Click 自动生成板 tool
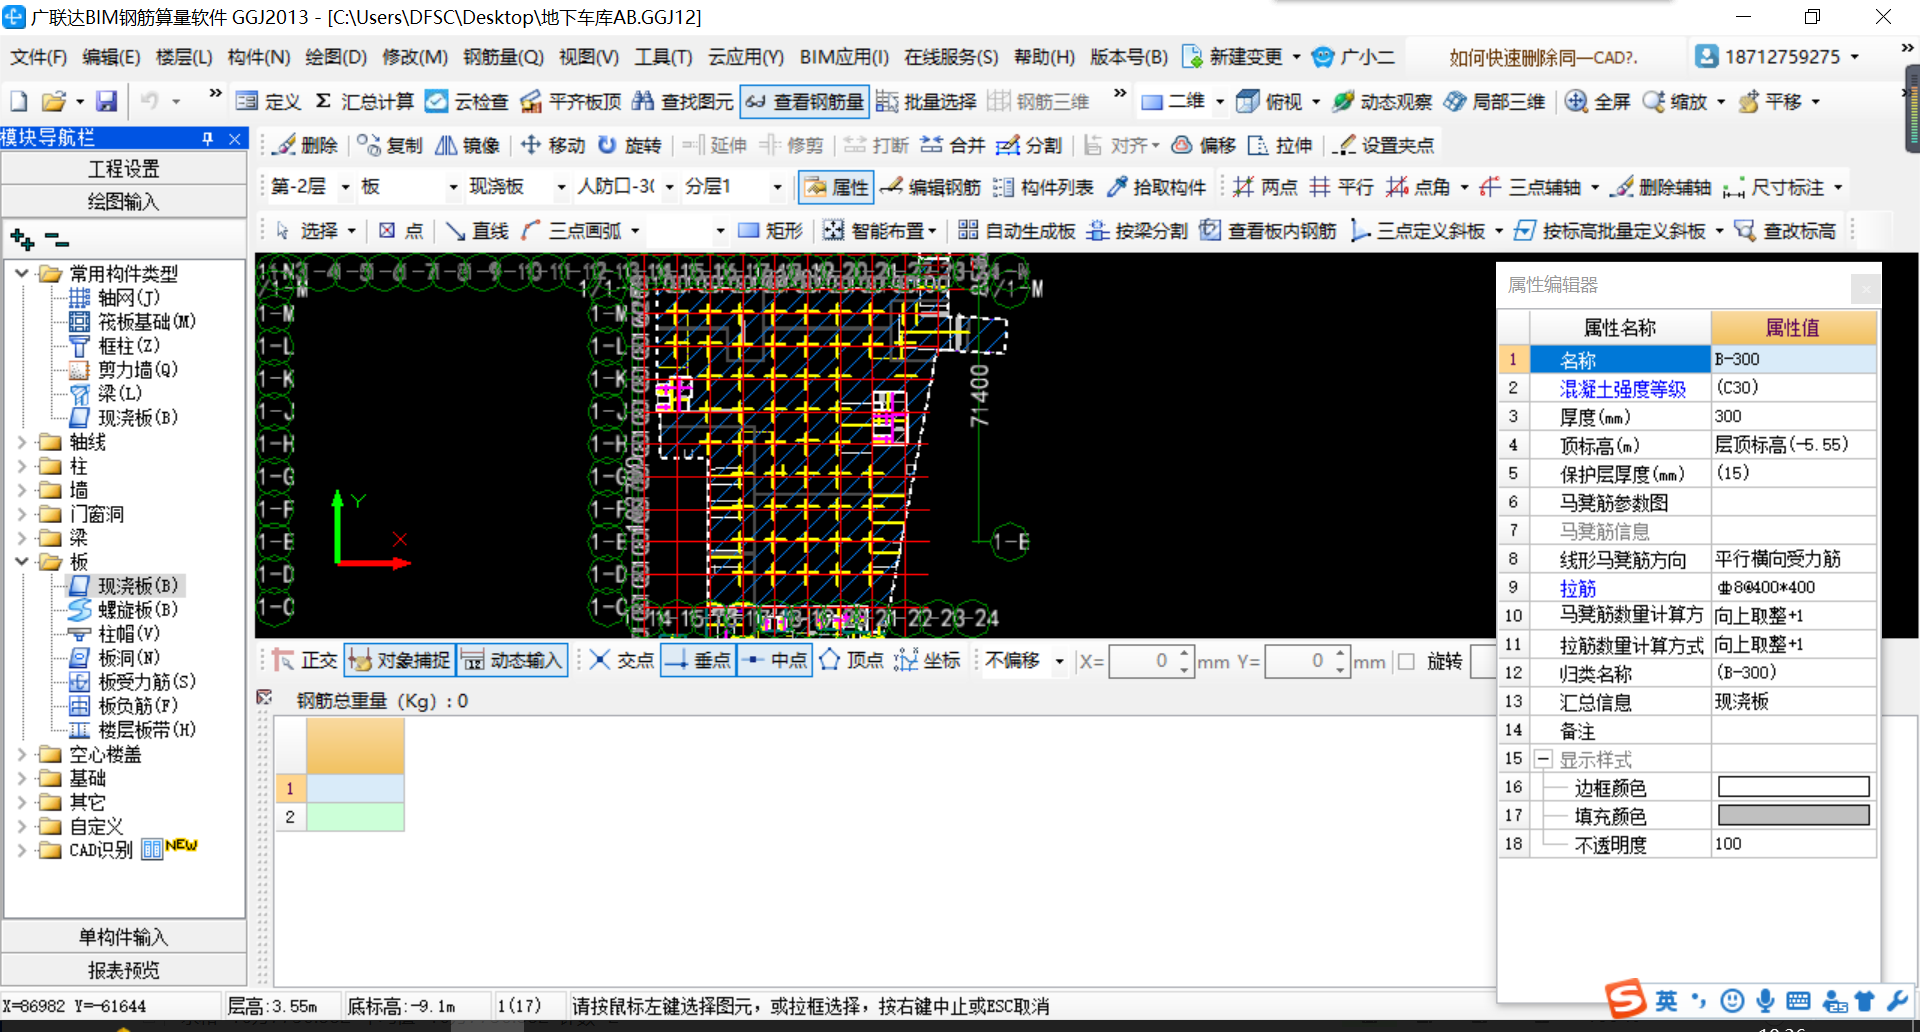This screenshot has width=1920, height=1032. click(x=1016, y=231)
